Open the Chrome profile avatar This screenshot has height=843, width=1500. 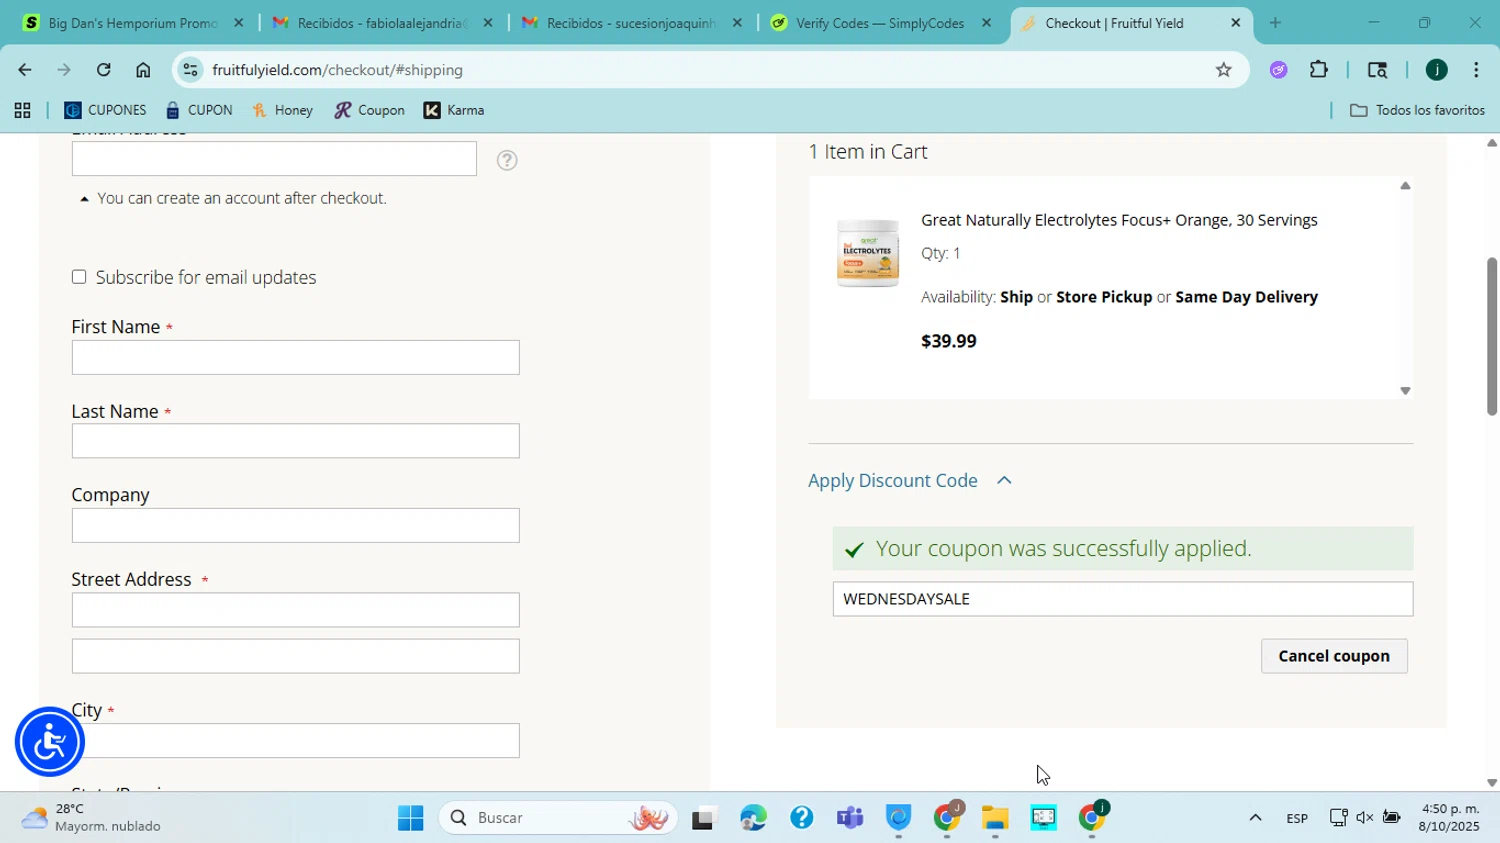[x=1436, y=70]
